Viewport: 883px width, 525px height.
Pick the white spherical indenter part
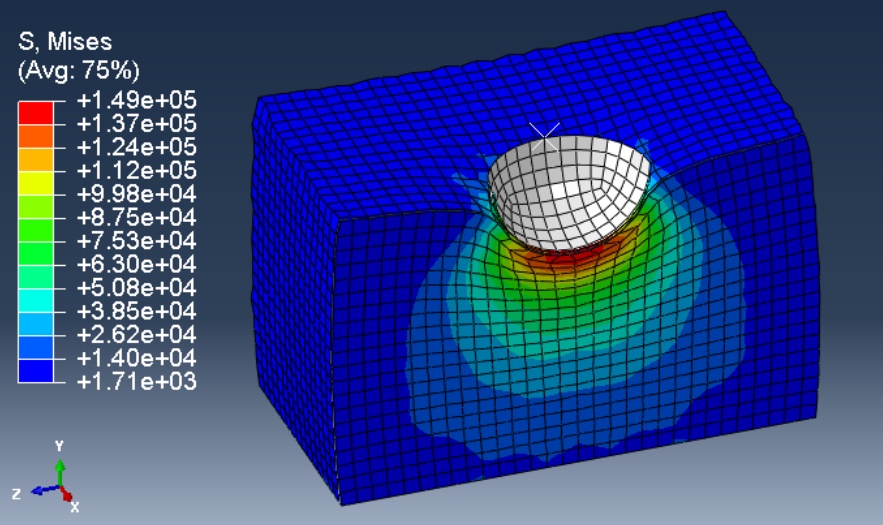click(569, 192)
